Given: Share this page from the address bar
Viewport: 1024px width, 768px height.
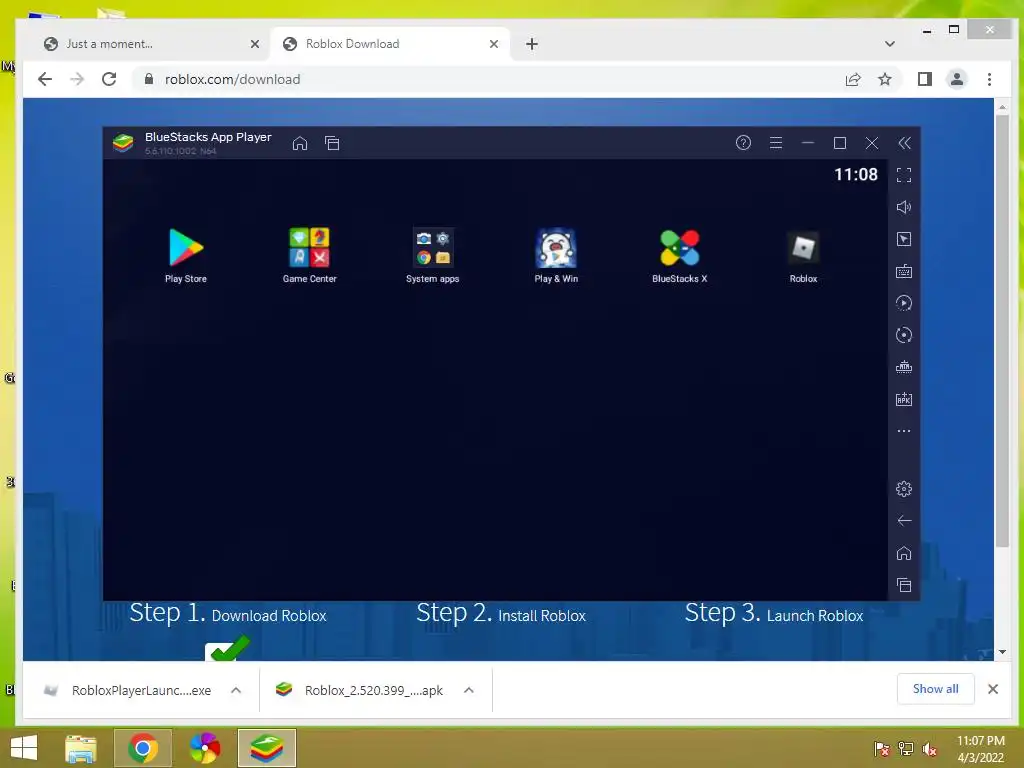Looking at the screenshot, I should point(853,79).
